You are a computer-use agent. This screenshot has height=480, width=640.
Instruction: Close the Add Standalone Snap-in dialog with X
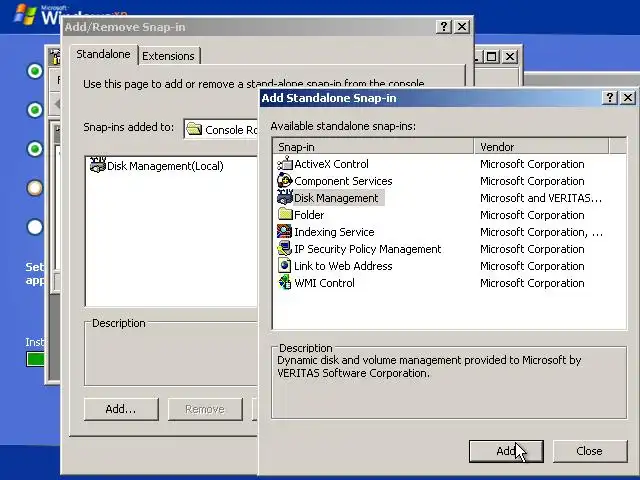tap(628, 98)
